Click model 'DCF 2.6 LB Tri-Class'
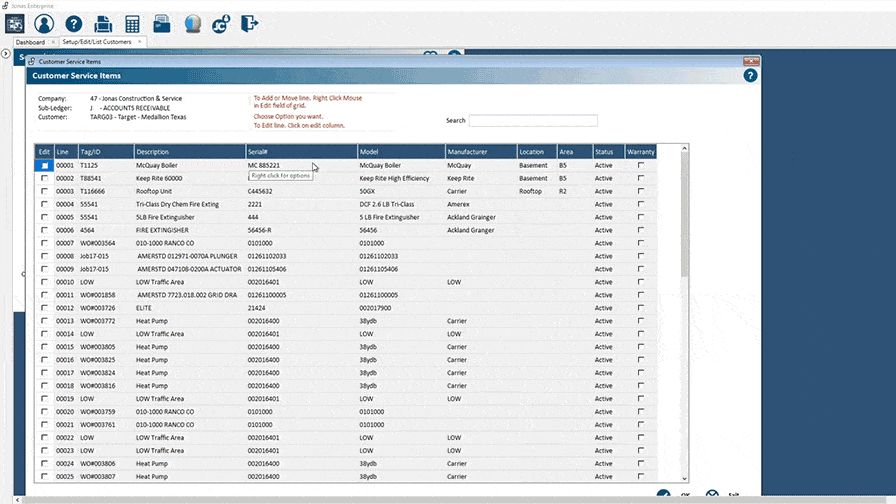 point(387,204)
